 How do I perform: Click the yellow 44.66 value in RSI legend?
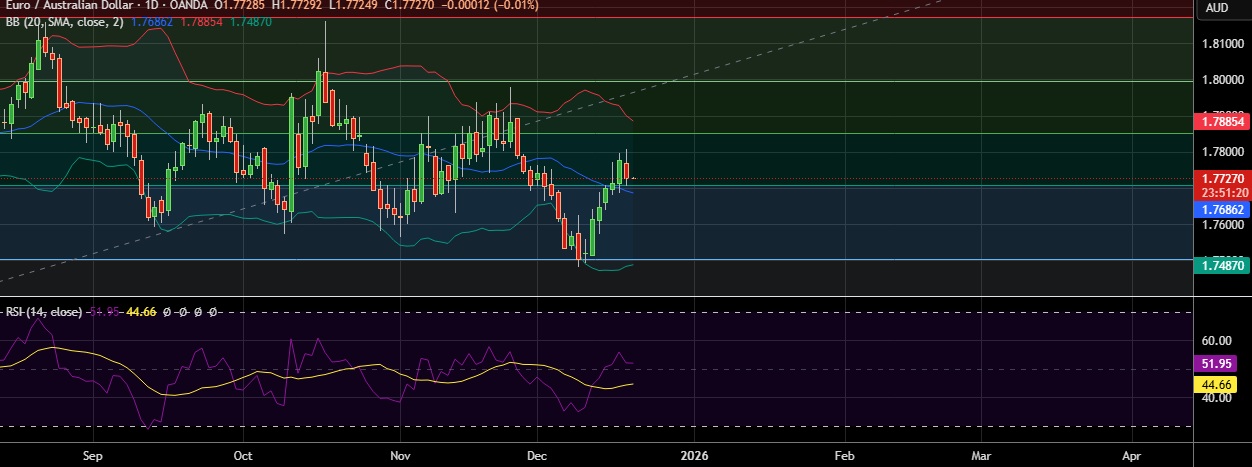143,312
